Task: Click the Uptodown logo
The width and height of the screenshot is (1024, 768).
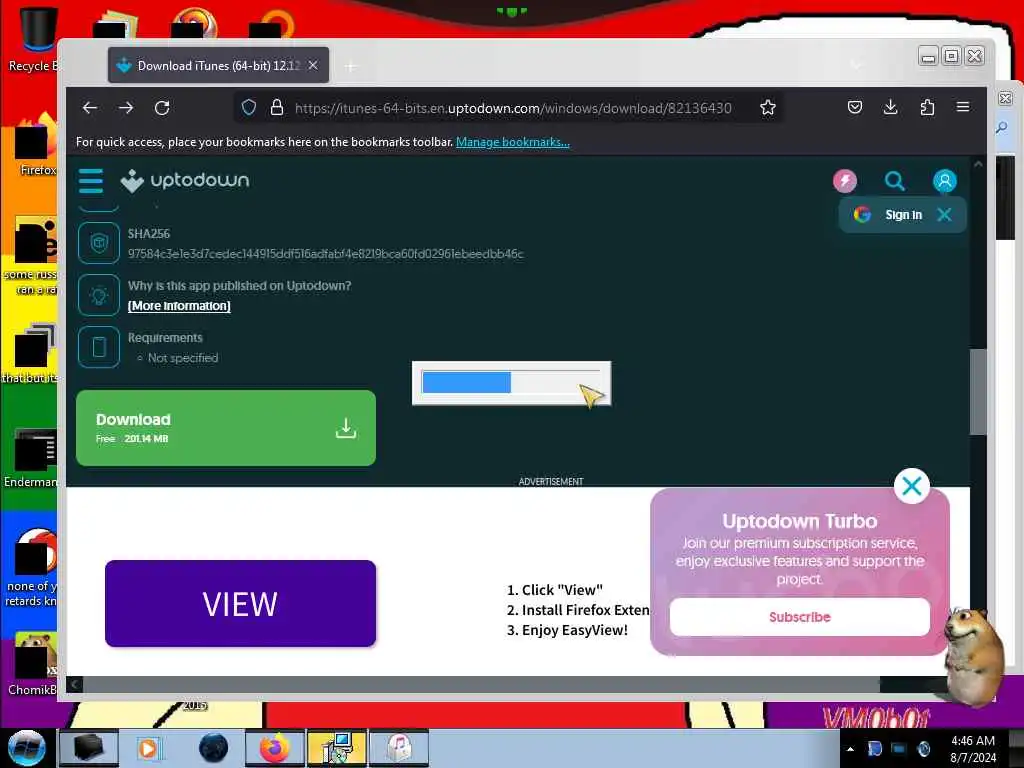Action: pyautogui.click(x=185, y=181)
